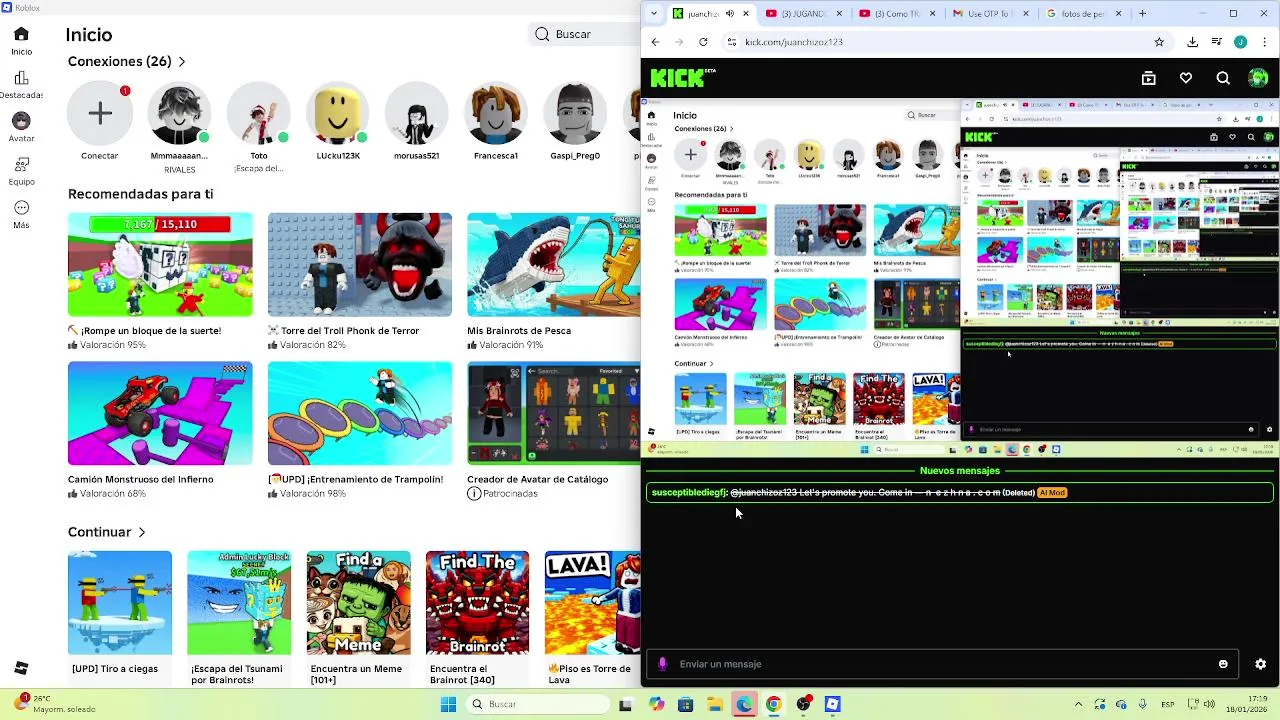
Task: Click 'Enviar un mensaje' chat input
Action: [940, 664]
